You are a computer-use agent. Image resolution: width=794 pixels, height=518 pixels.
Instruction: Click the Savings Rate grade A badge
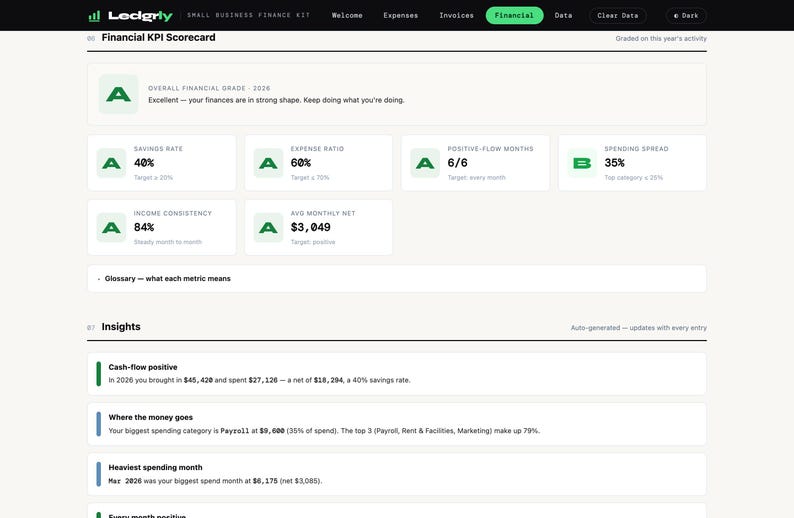[111, 163]
